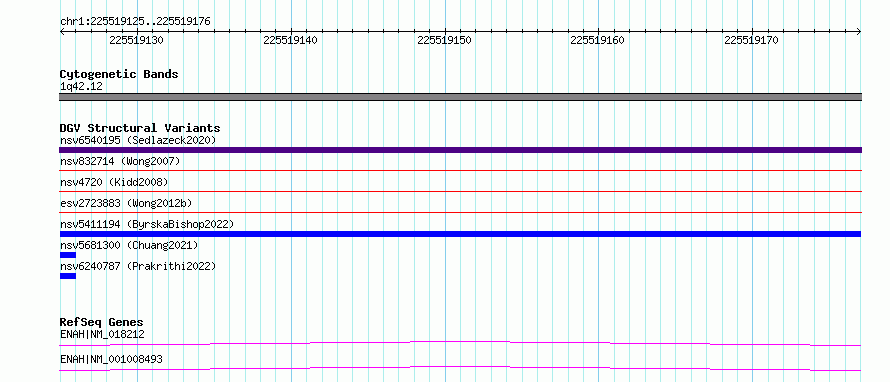Click the red line of nsv832714
The width and height of the screenshot is (890, 382).
(x=460, y=170)
